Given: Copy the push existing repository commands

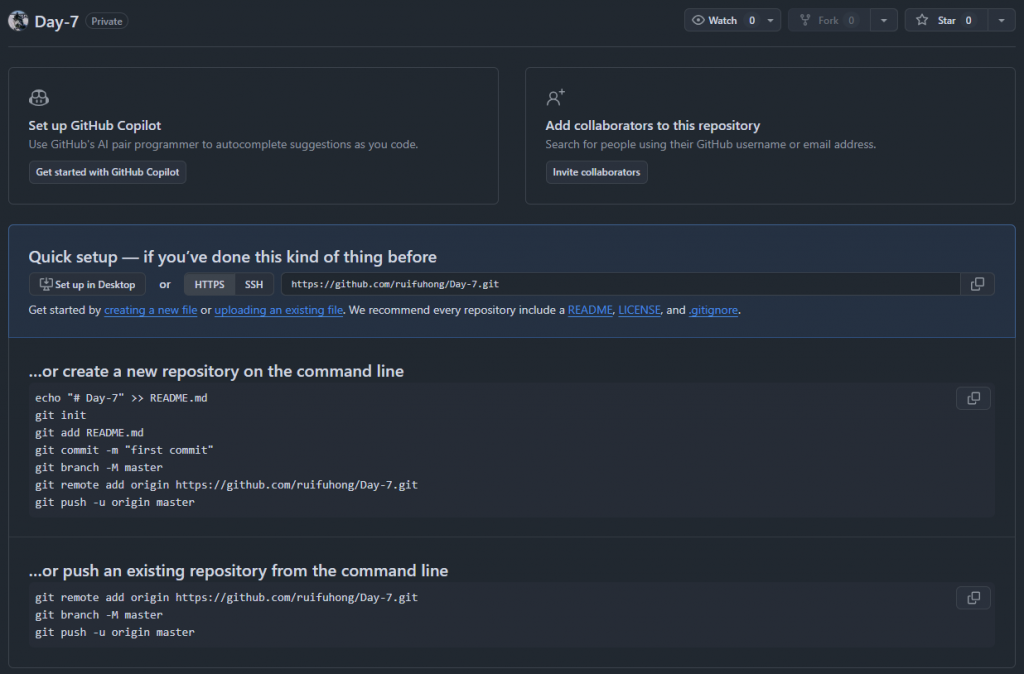Looking at the screenshot, I should [x=973, y=598].
